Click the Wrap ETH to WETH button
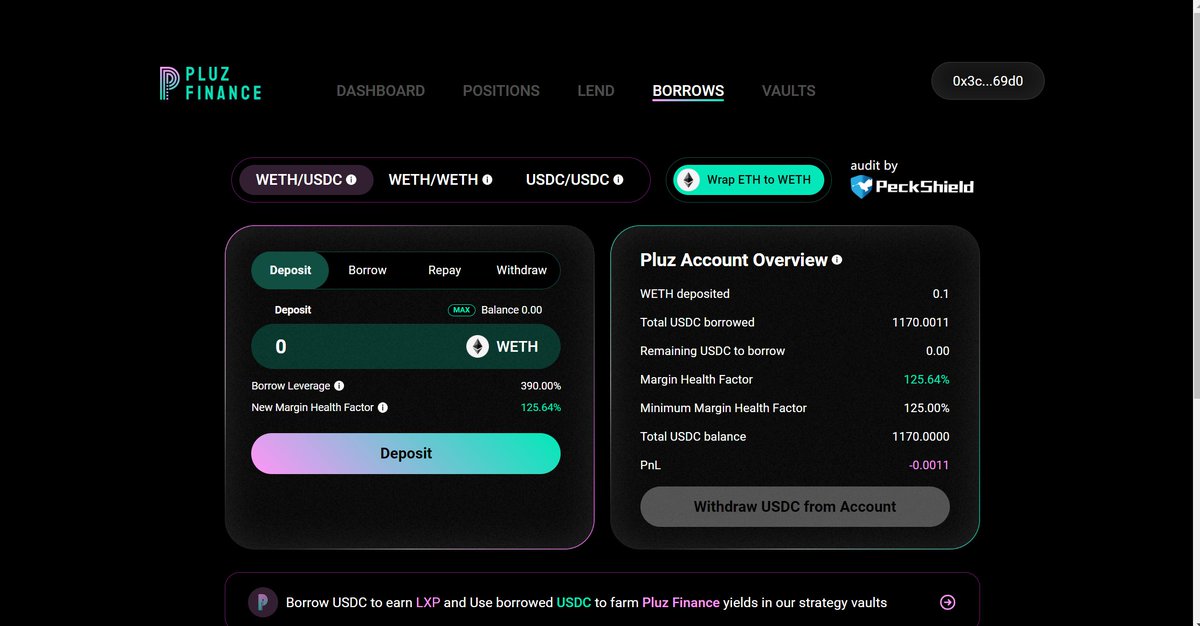Screen dimensions: 1200x626 tap(749, 180)
